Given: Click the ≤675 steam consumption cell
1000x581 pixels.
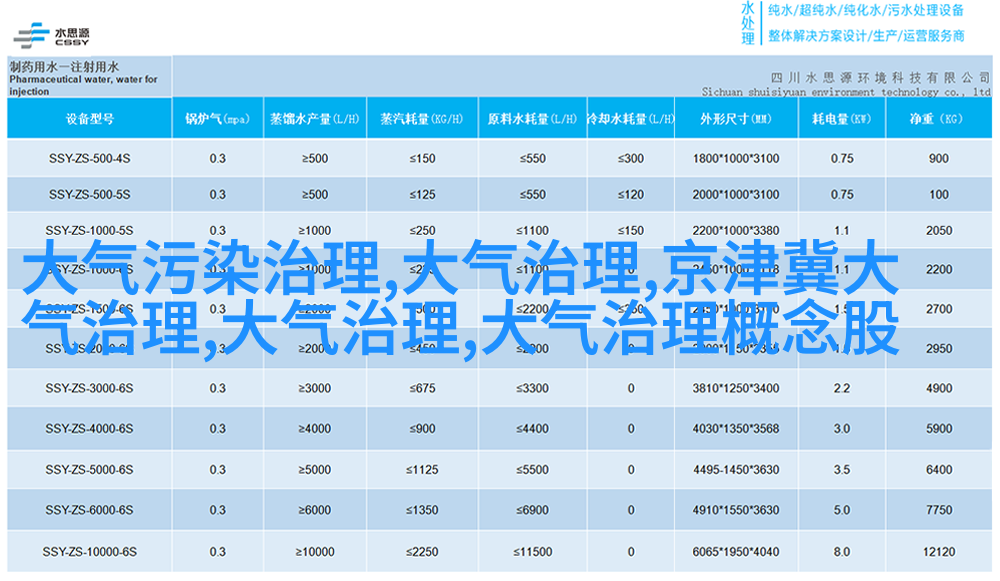Looking at the screenshot, I should coord(422,388).
